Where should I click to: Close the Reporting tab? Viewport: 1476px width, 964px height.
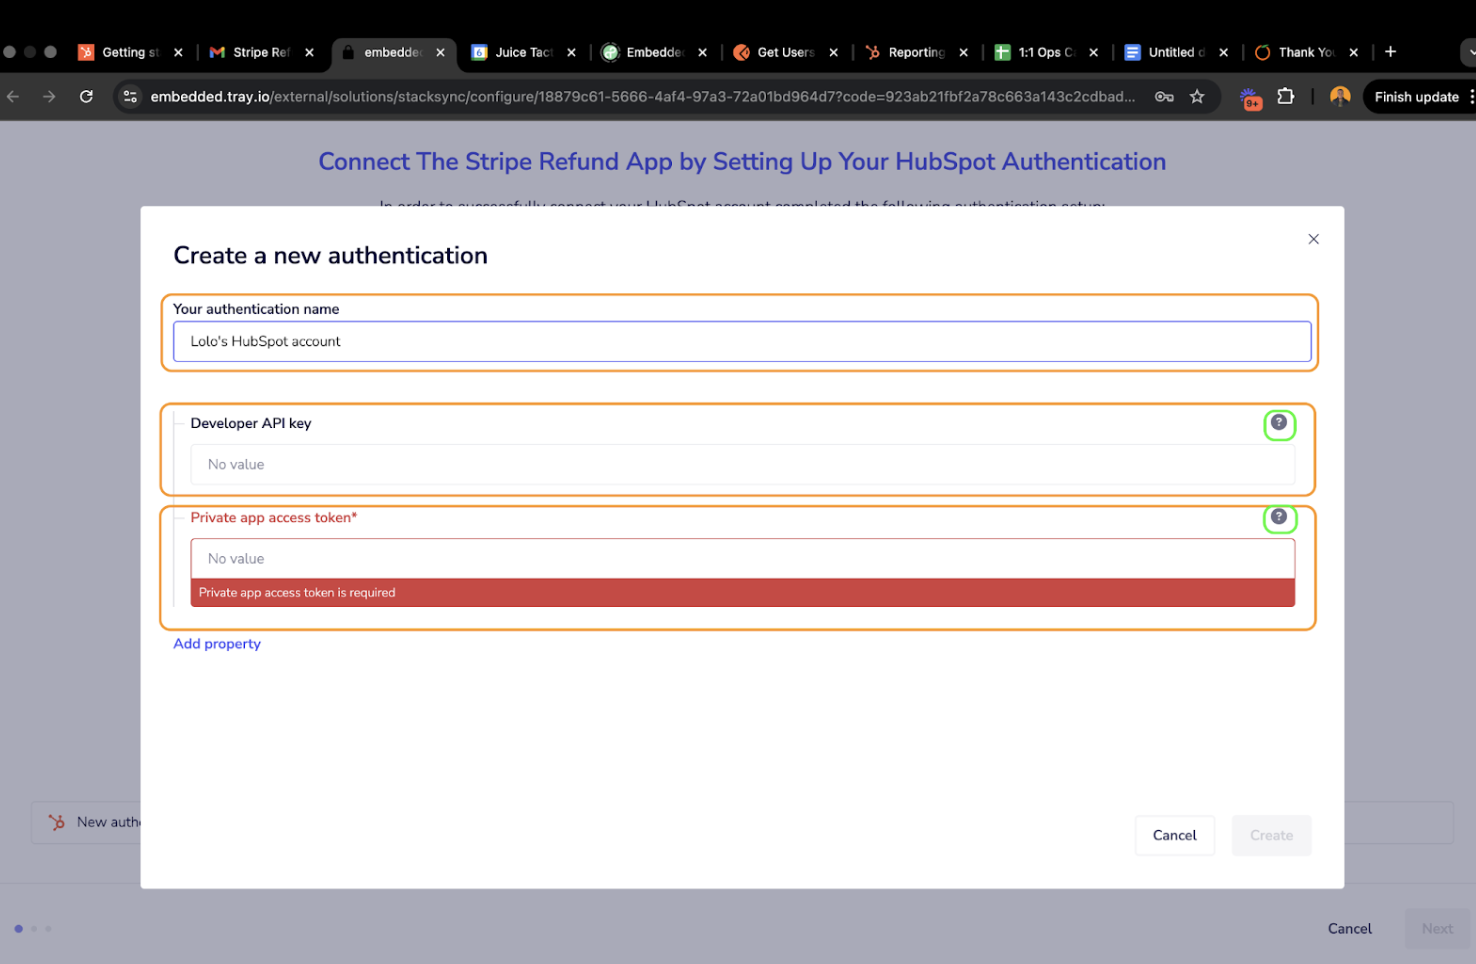(963, 53)
